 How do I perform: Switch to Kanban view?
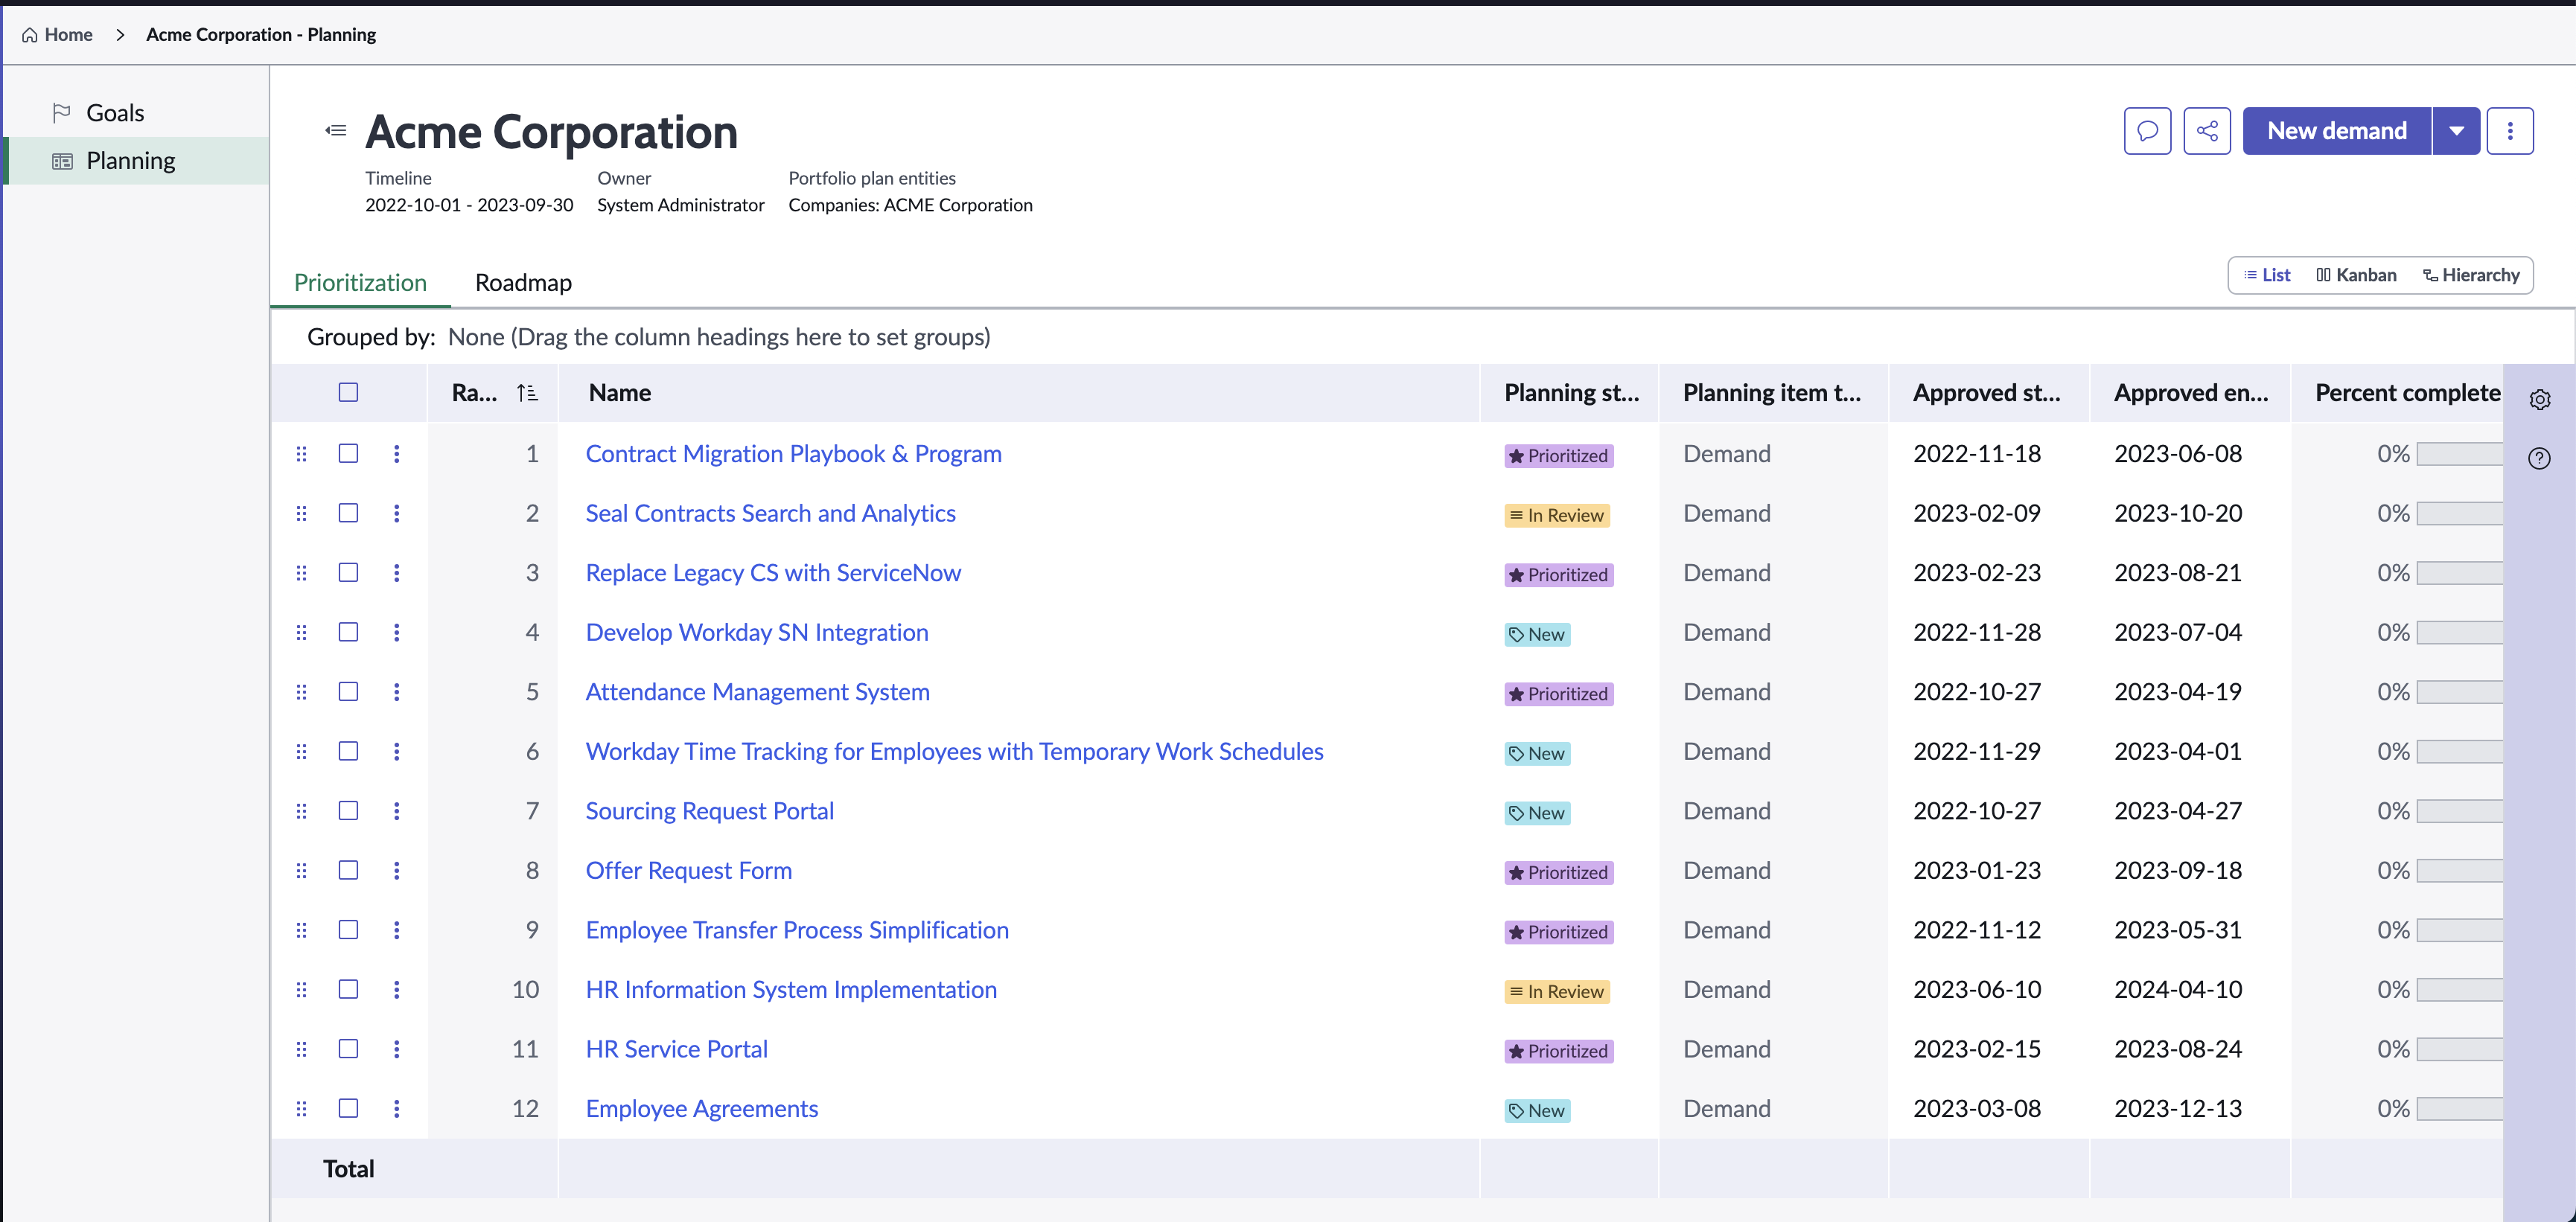[x=2356, y=275]
